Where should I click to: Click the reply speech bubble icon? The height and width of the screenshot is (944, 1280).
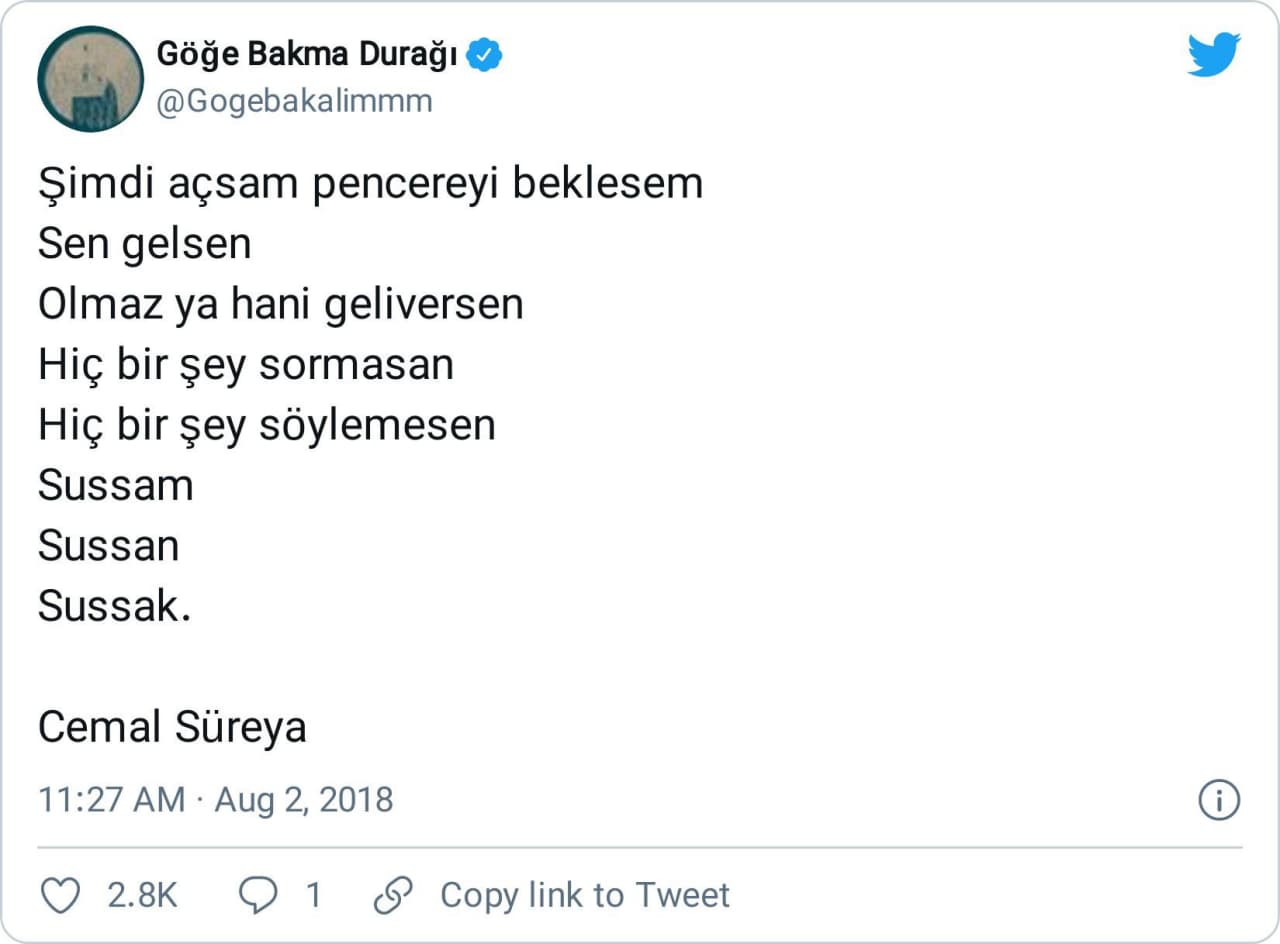[259, 895]
